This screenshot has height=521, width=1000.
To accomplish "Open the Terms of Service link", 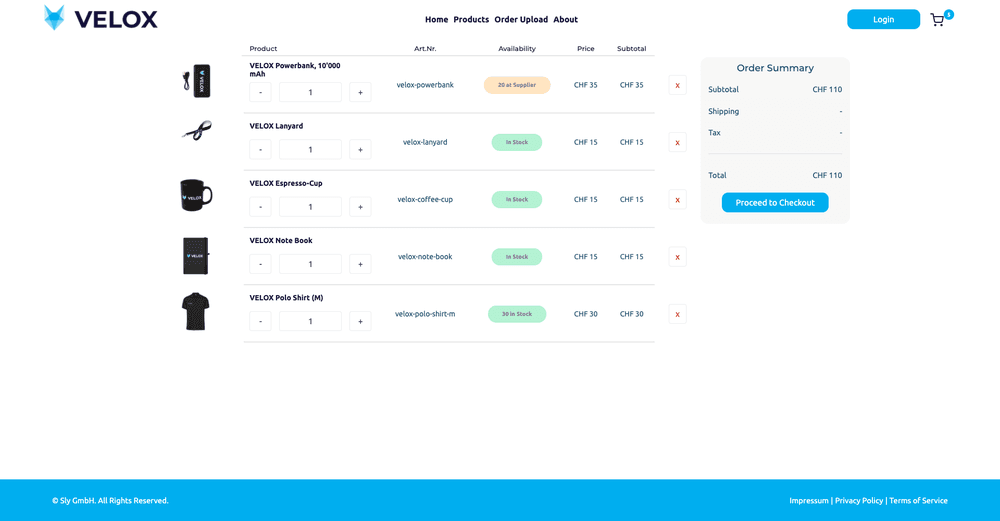I will tap(918, 501).
